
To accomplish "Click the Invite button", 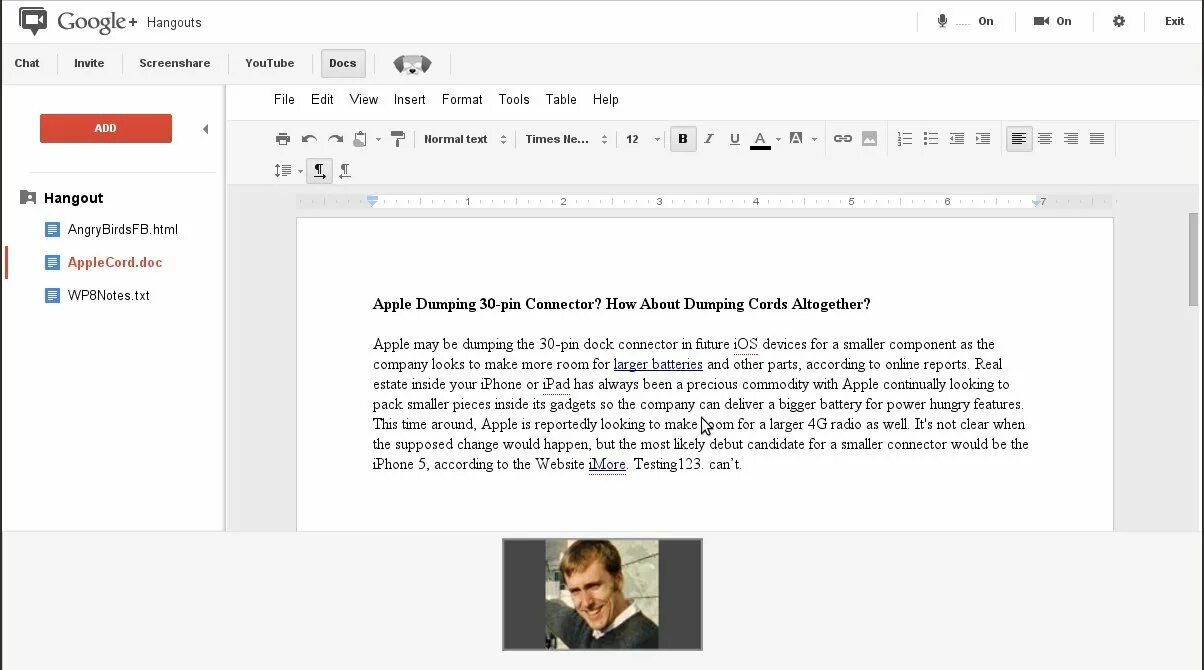I will pyautogui.click(x=89, y=63).
